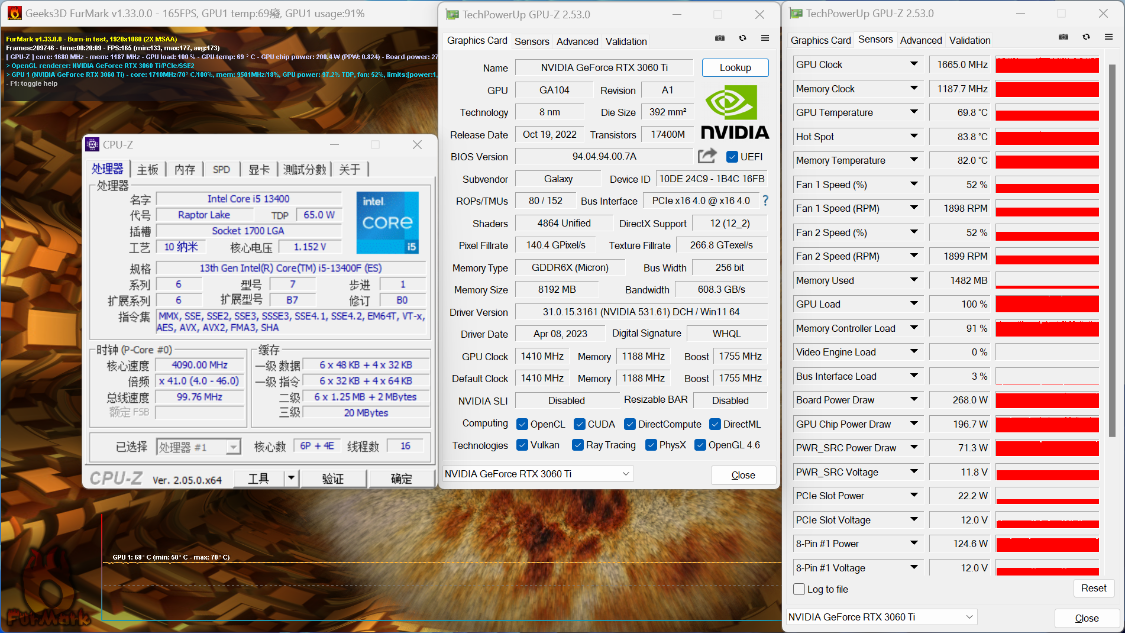Toggle the DirectCompute checkbox
This screenshot has height=633, width=1125.
[630, 424]
